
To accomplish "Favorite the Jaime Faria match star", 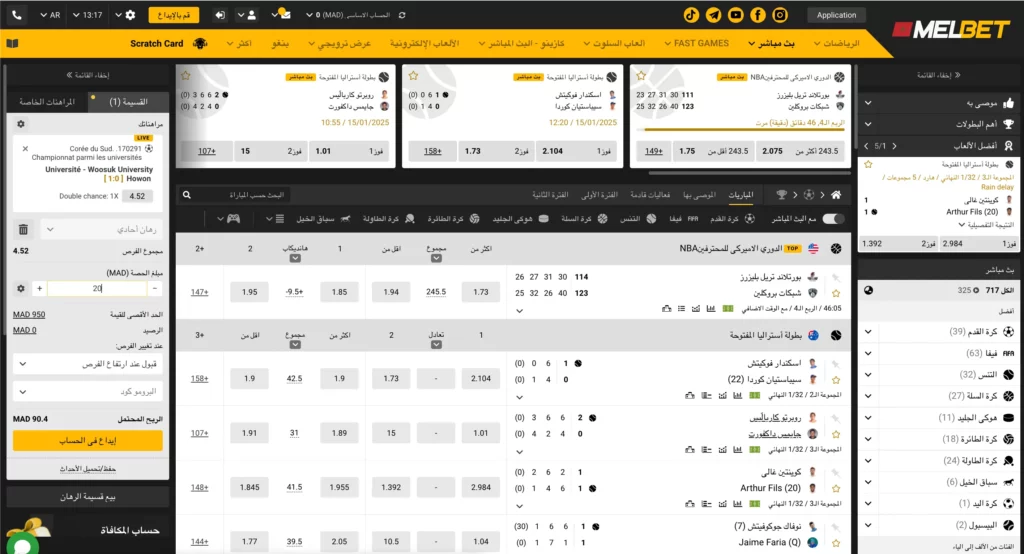I will point(836,542).
